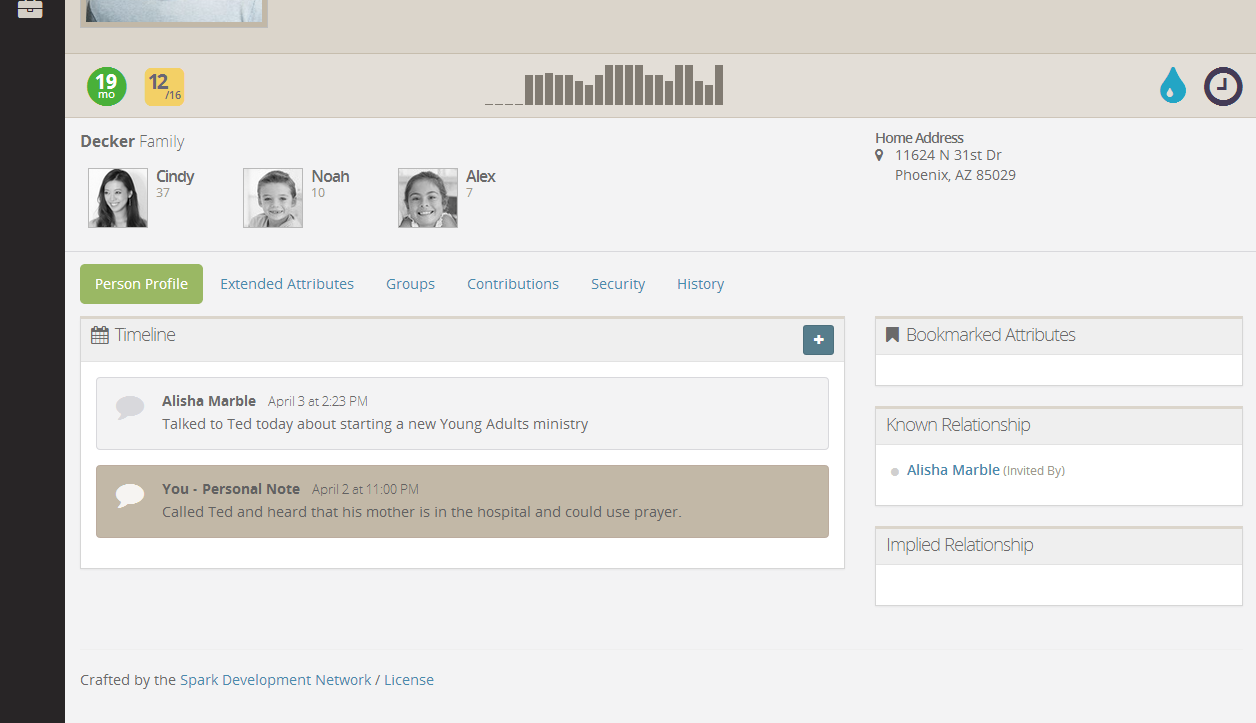This screenshot has height=723, width=1256.
Task: Open Alisha Marble known relationship link
Action: (953, 470)
